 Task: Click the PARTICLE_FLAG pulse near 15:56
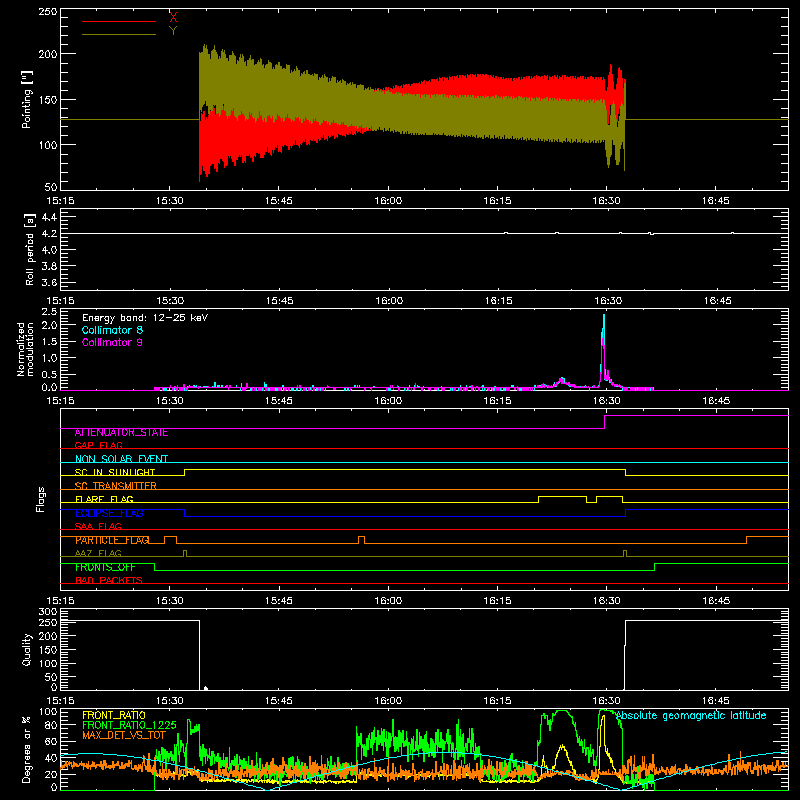[x=362, y=540]
